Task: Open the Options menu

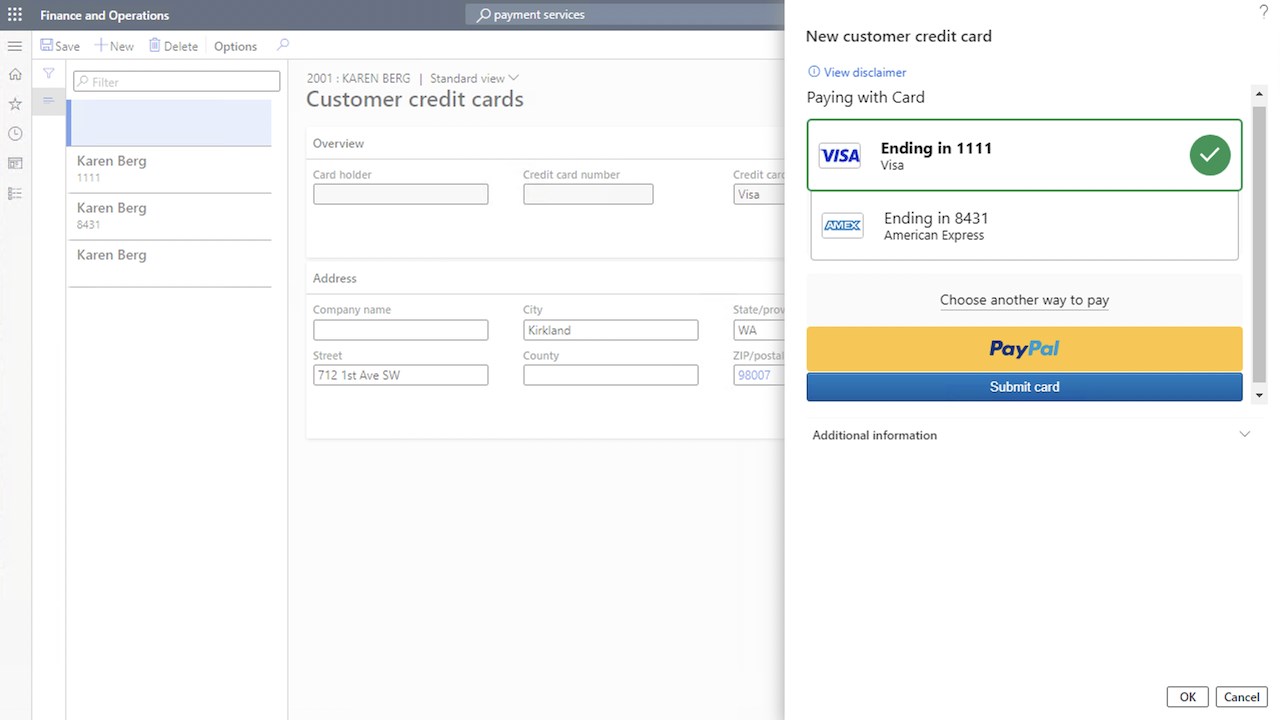Action: 235,46
